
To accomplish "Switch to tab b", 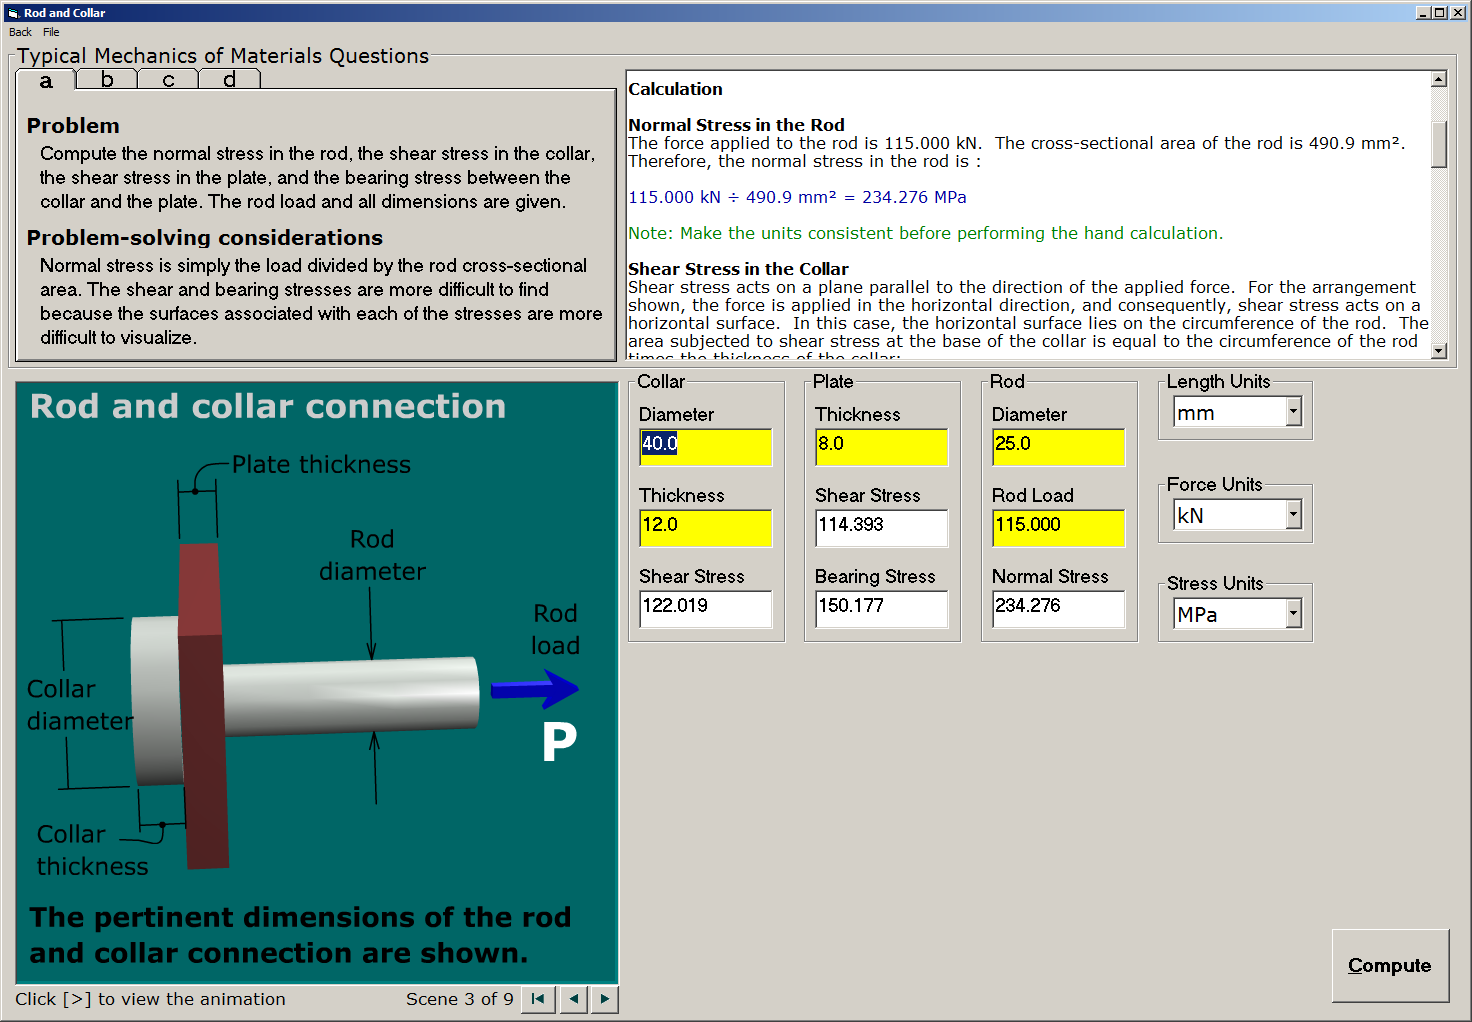I will tap(106, 78).
